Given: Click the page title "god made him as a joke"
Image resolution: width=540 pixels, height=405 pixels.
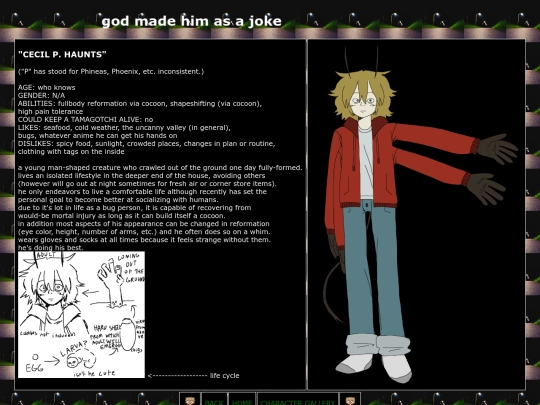Looking at the screenshot, I should point(191,21).
